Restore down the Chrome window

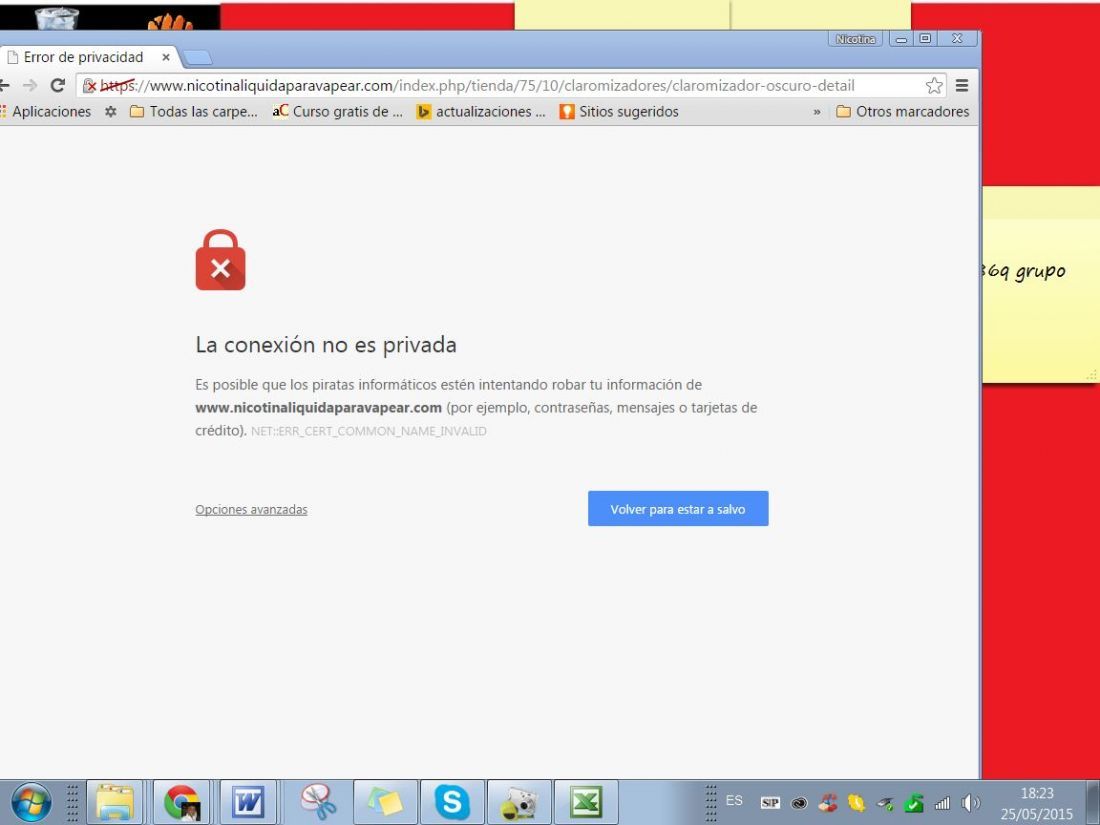point(925,39)
